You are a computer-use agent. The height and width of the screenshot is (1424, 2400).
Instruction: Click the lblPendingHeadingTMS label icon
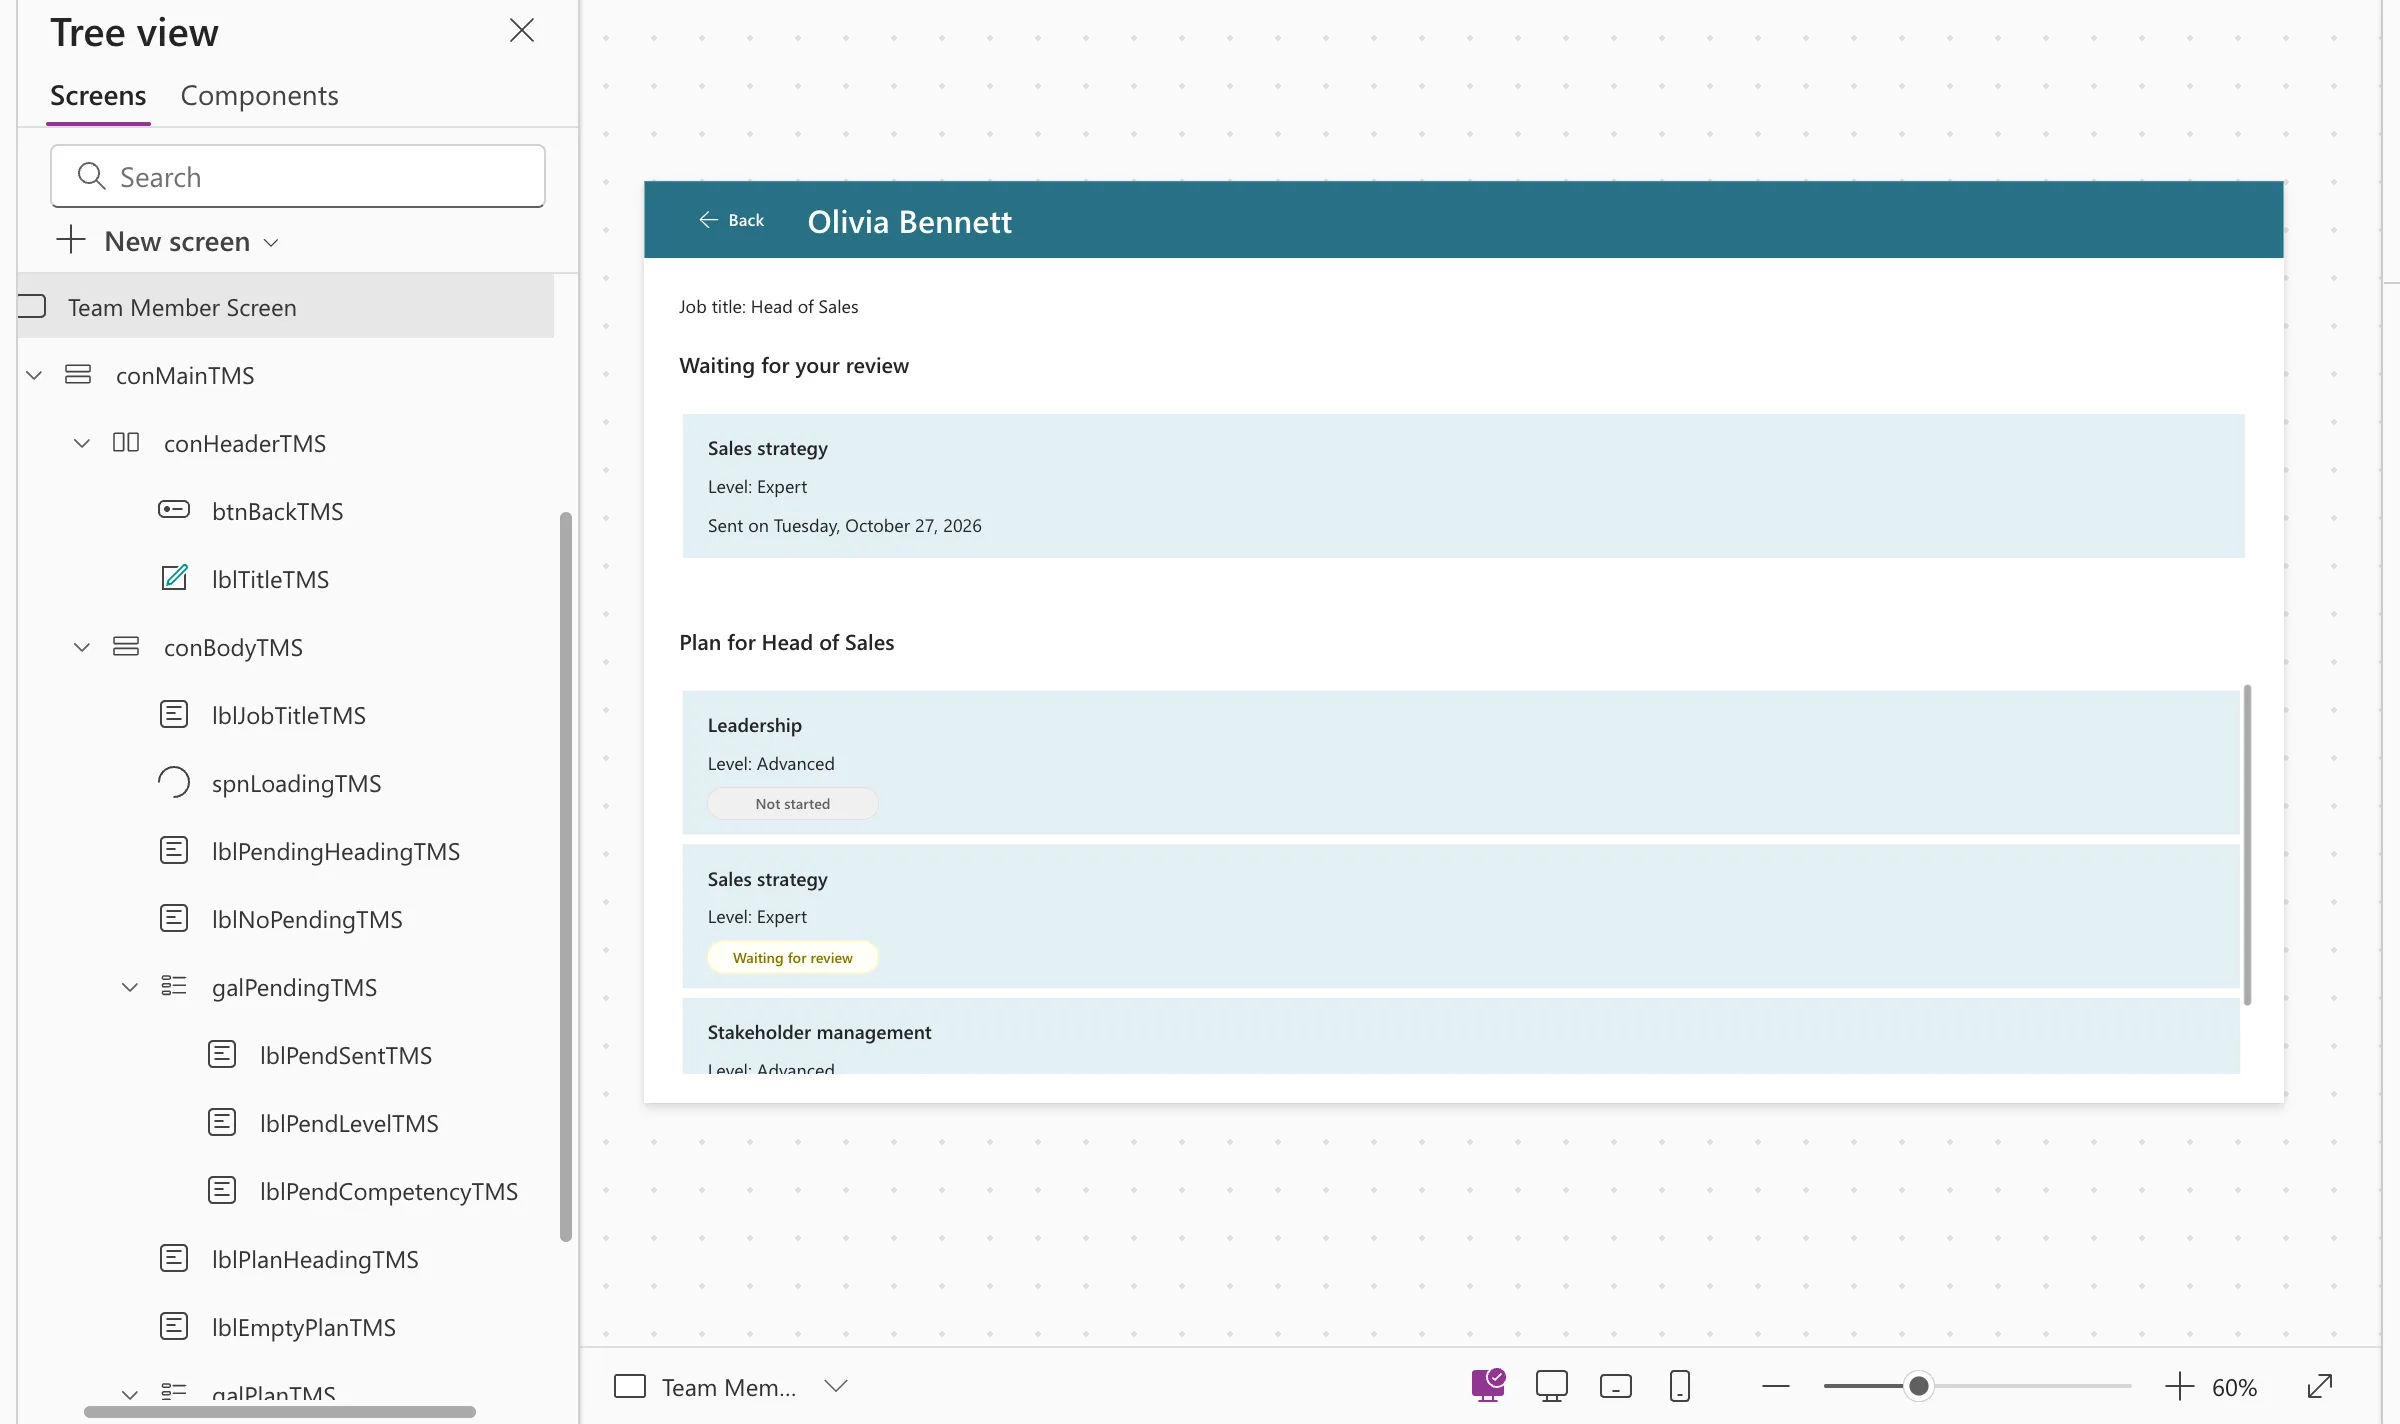click(x=174, y=850)
